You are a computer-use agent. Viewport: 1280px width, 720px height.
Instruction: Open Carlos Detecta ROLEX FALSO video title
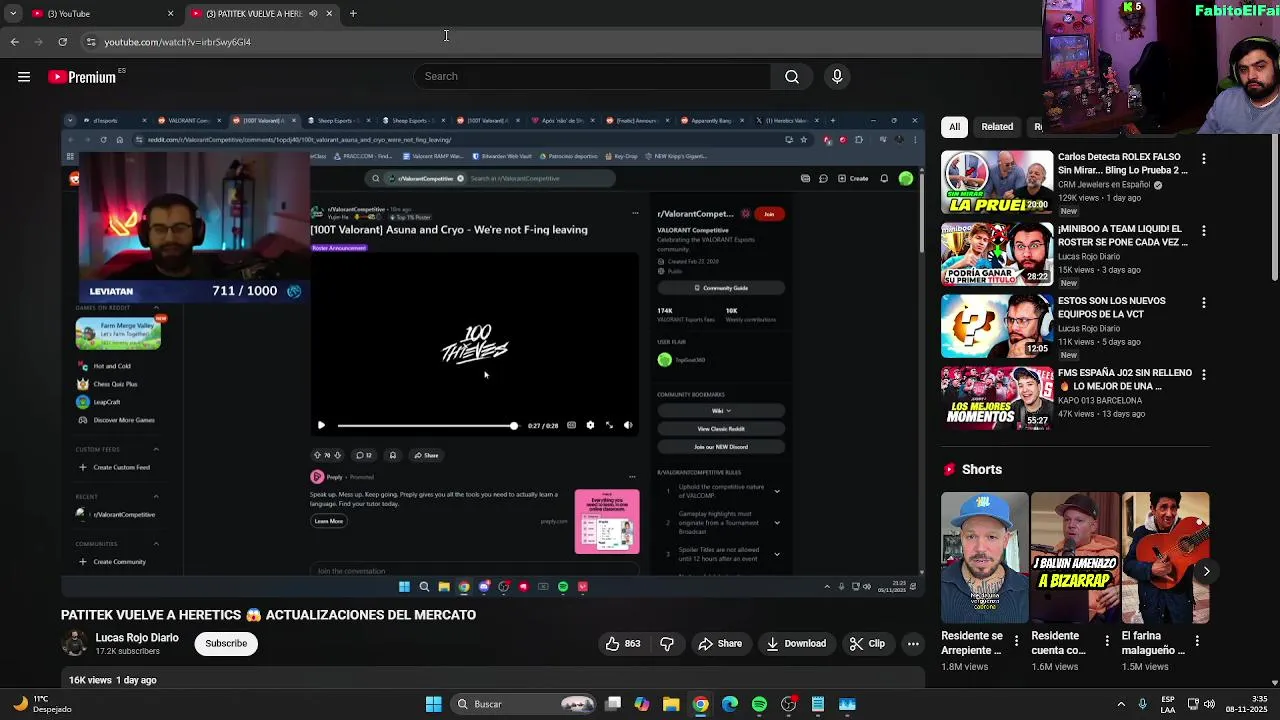tap(1123, 164)
